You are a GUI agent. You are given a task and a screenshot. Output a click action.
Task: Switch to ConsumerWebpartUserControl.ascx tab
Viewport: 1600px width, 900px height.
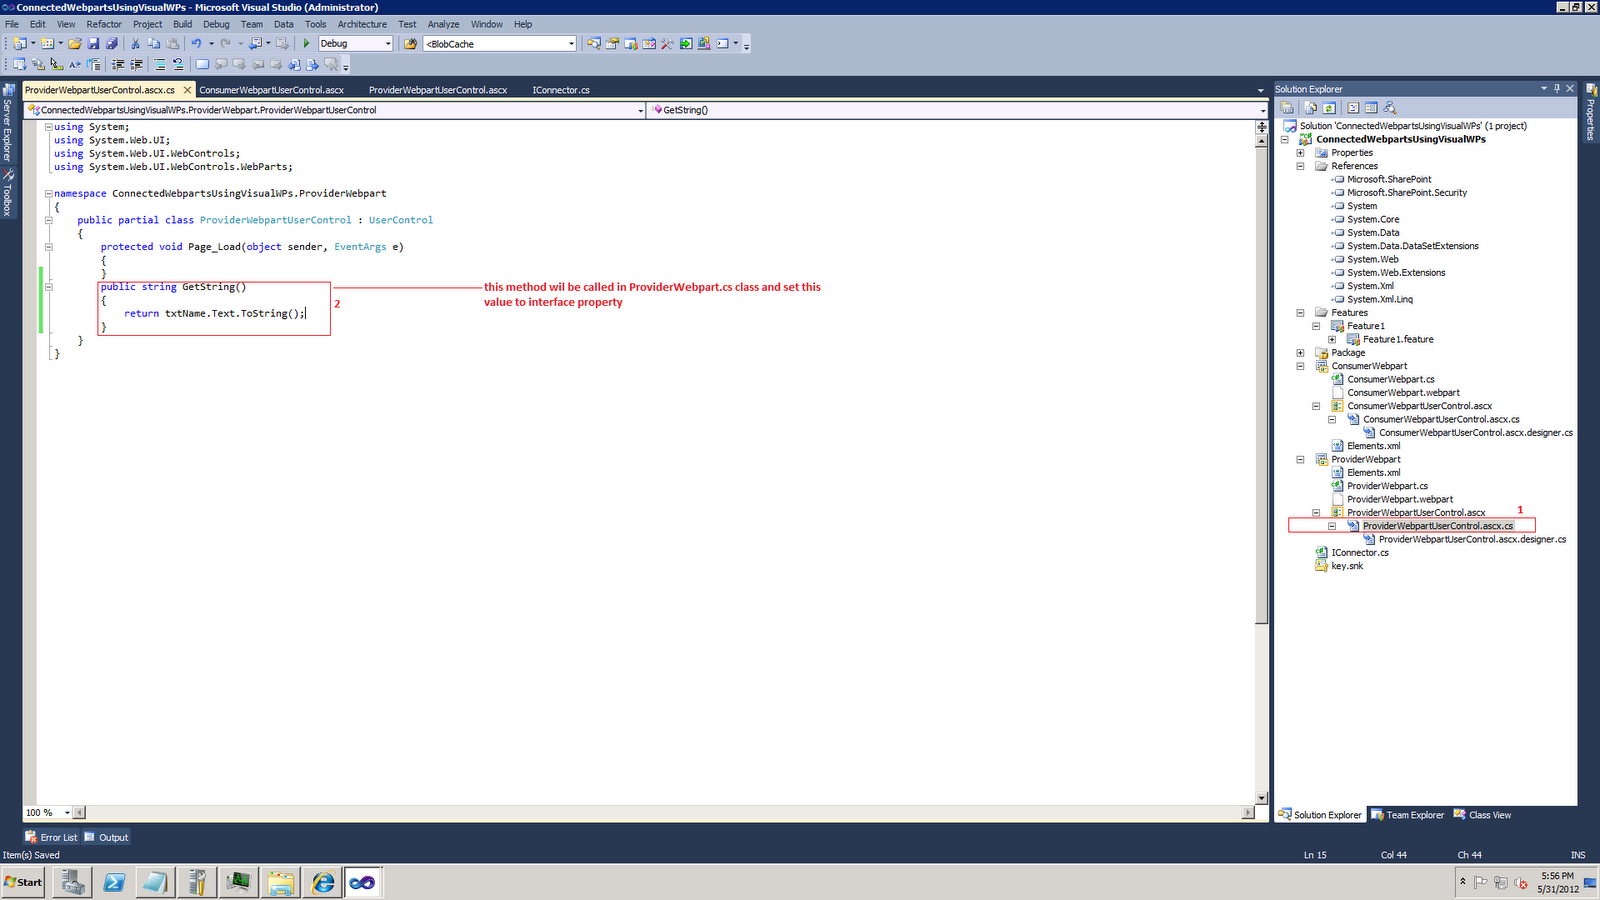coord(272,90)
